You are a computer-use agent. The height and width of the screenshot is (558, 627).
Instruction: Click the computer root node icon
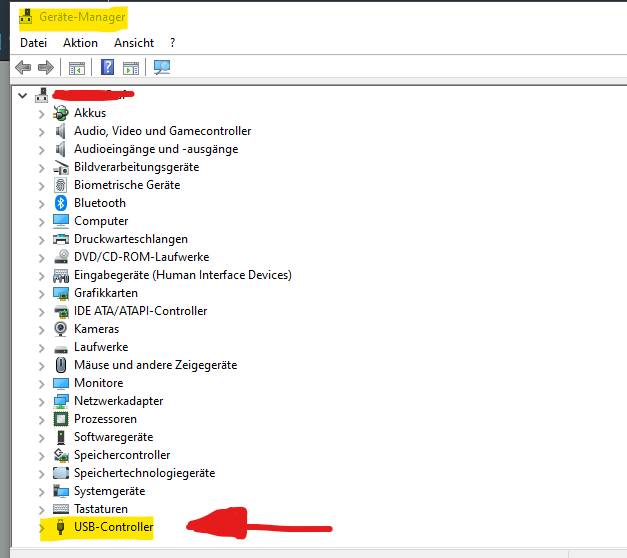click(42, 95)
